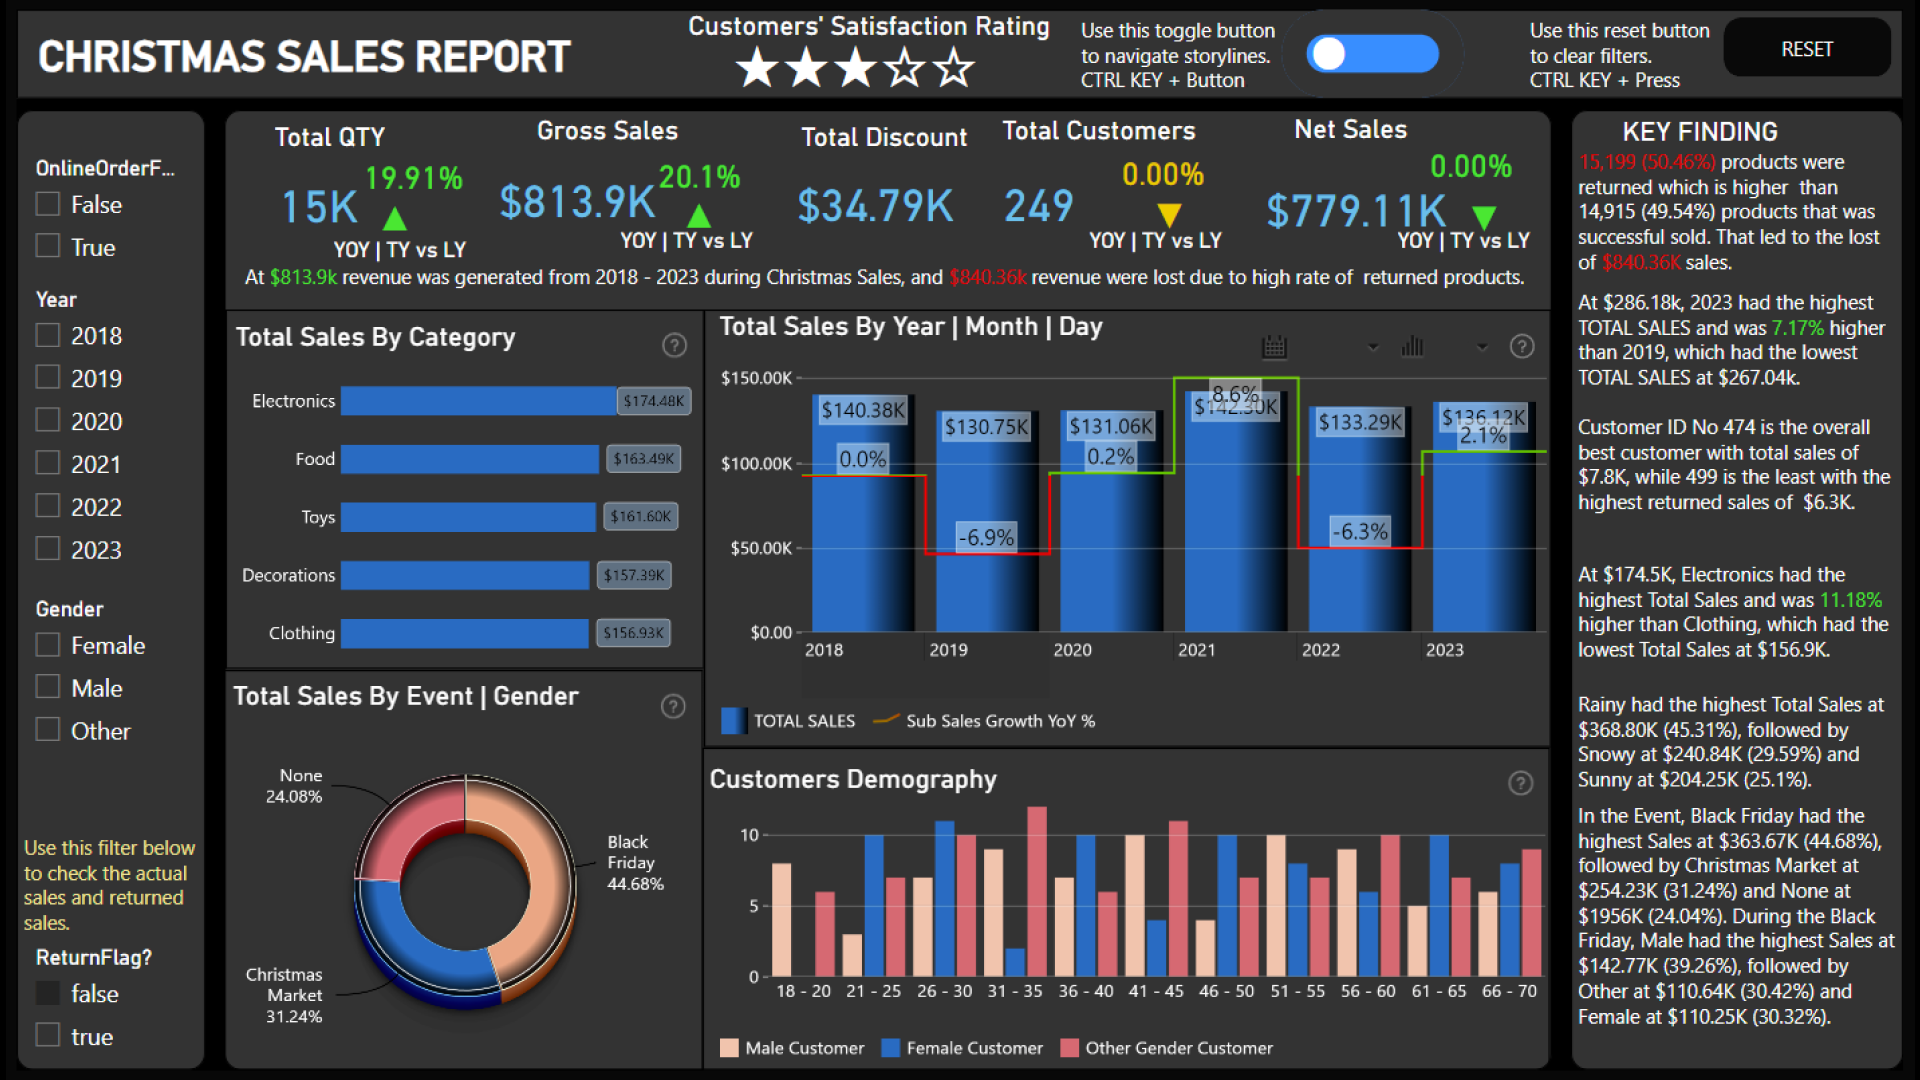Open help tooltip for Total Sales By Year chart
The width and height of the screenshot is (1920, 1080).
1522,346
